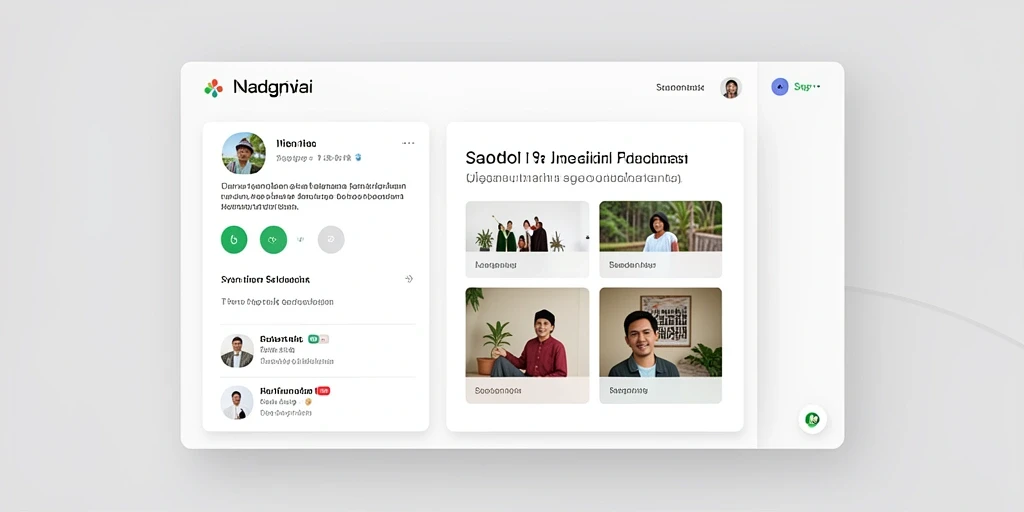Open avatar of the man in suit in the contact list

[x=236, y=351]
